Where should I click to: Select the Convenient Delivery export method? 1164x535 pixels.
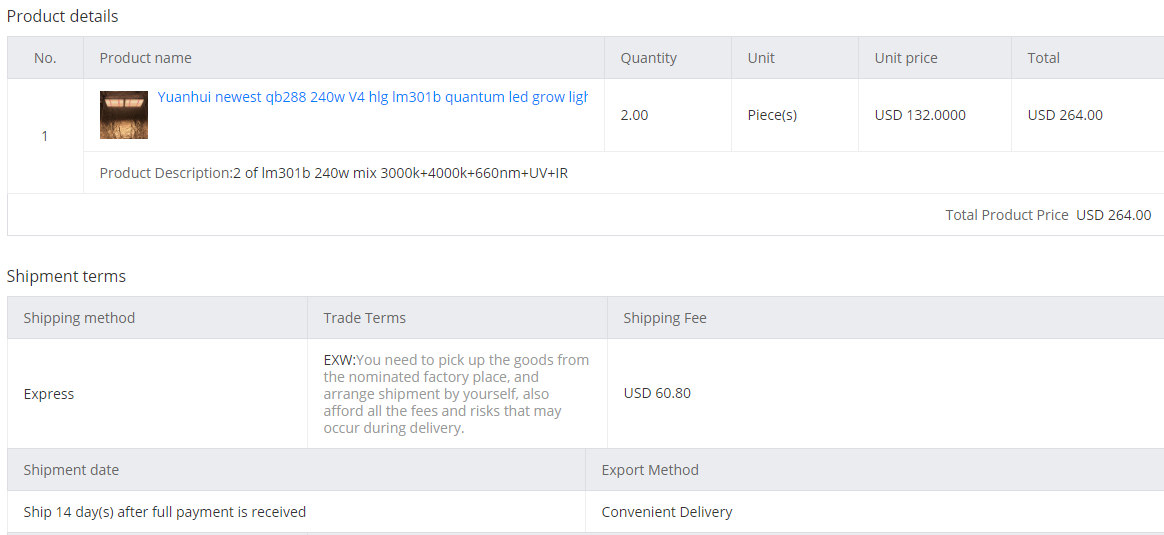tap(667, 512)
